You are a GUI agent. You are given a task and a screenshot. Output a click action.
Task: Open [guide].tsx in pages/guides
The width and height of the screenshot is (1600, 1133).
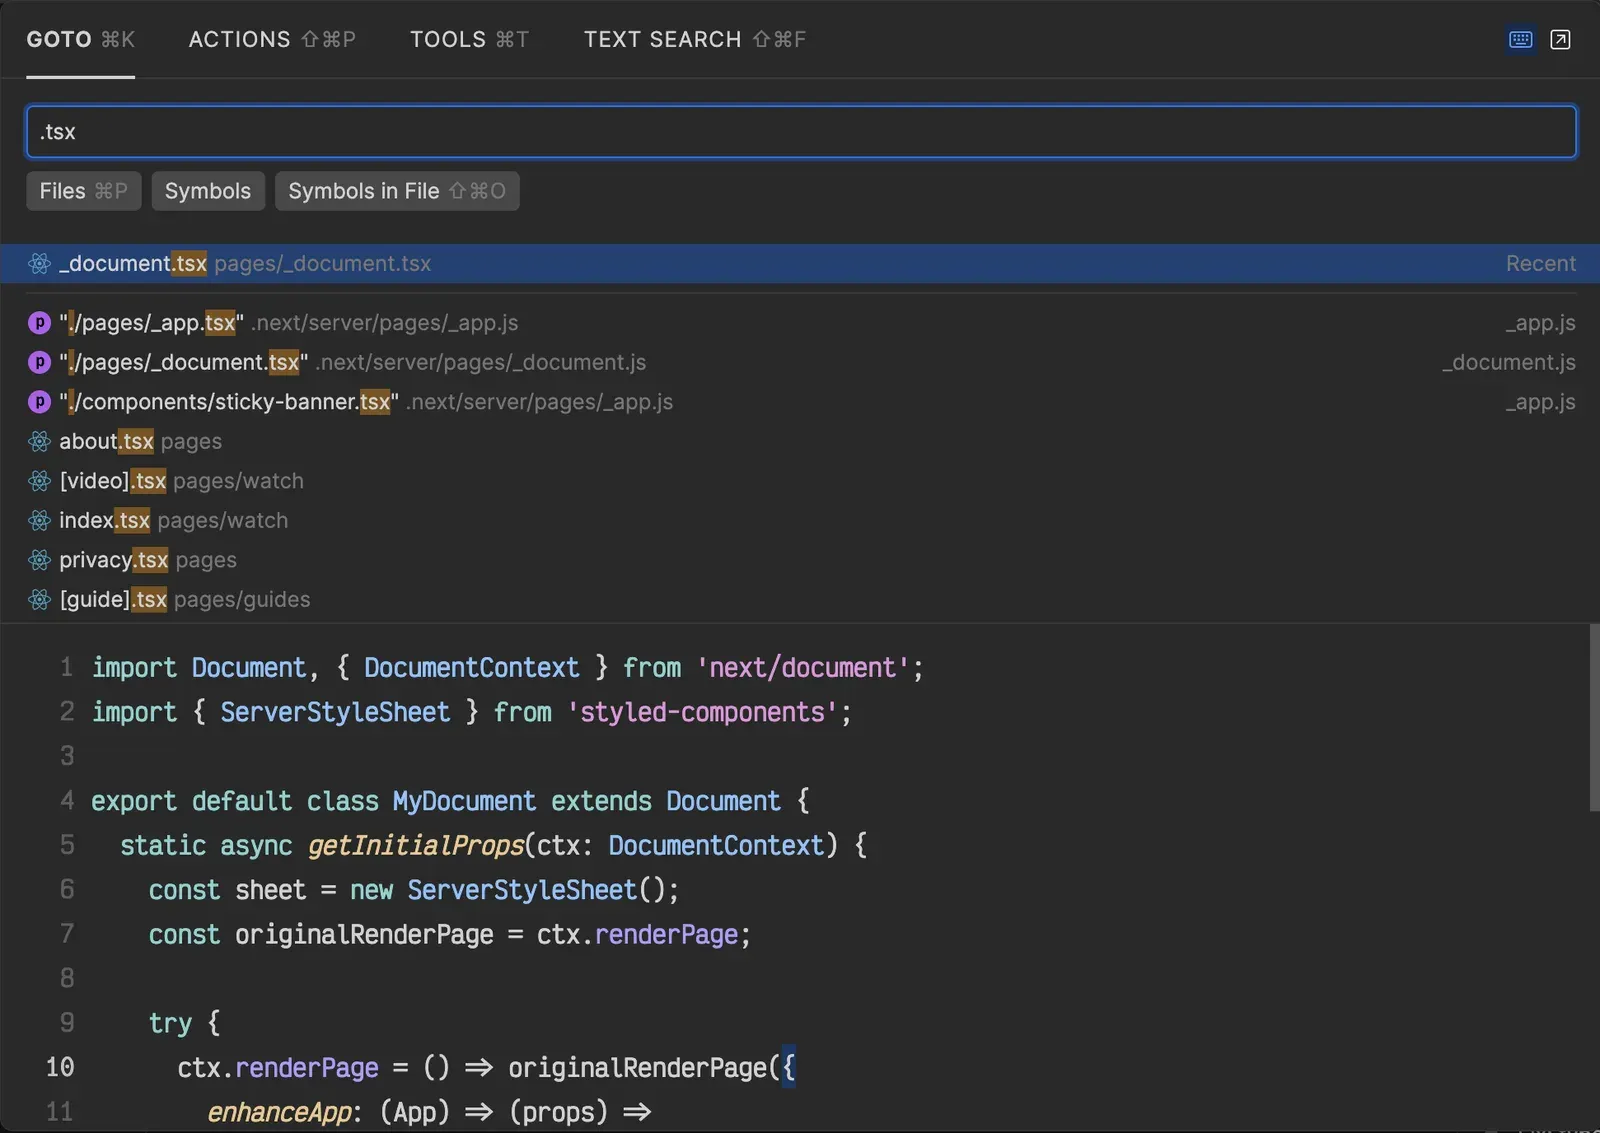[x=800, y=599]
